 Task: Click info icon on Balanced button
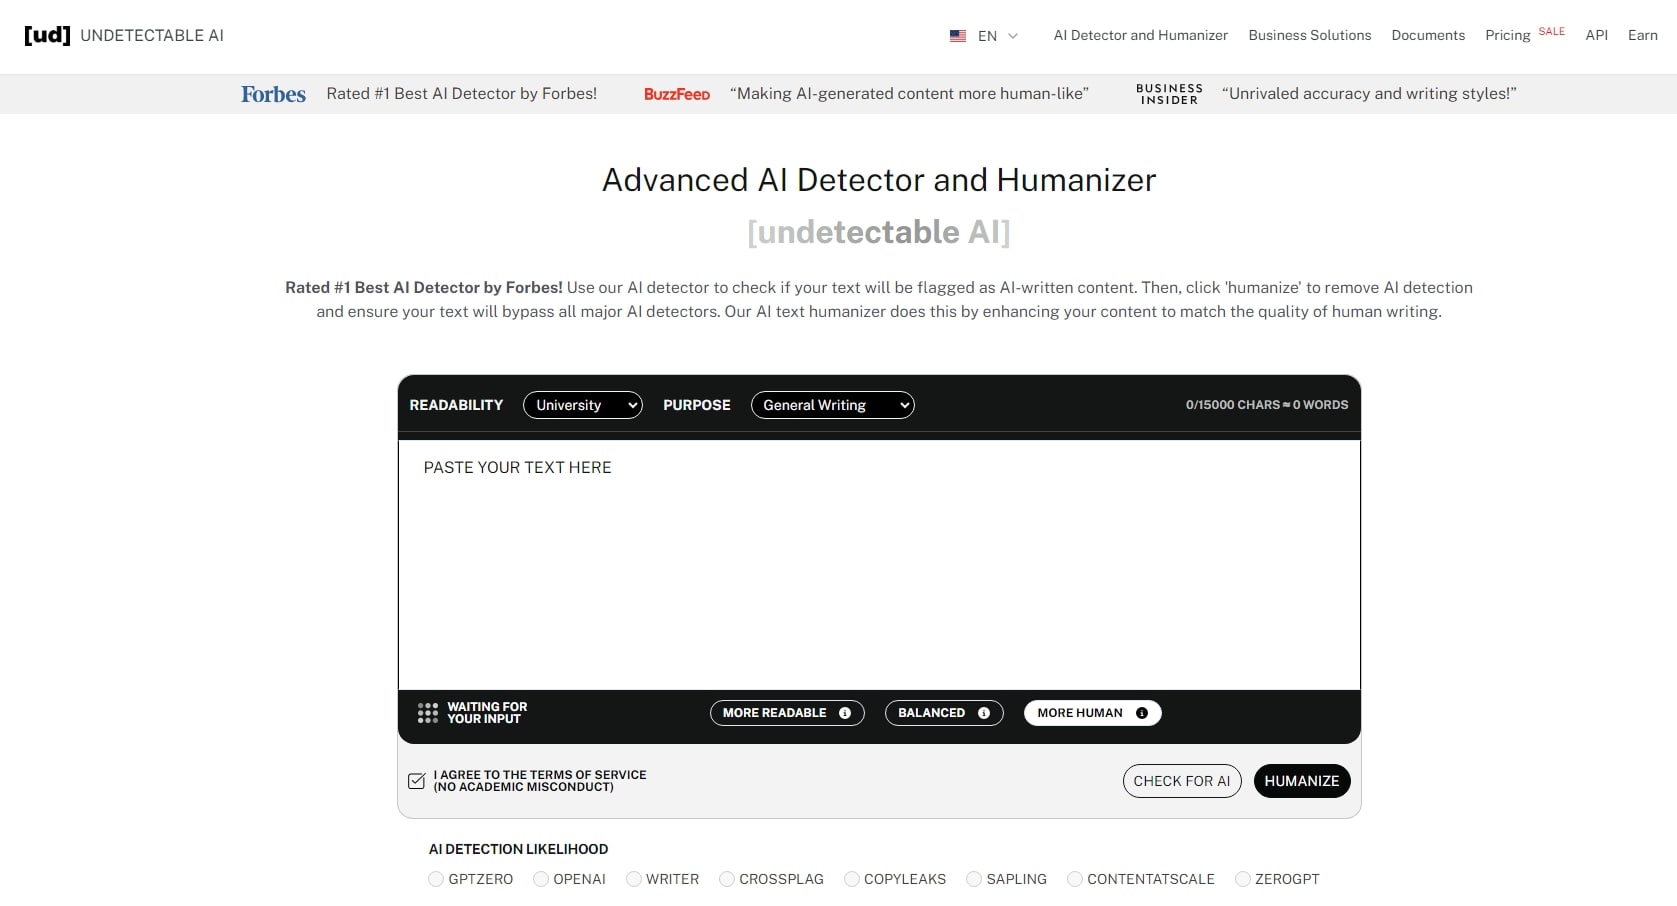(x=984, y=713)
